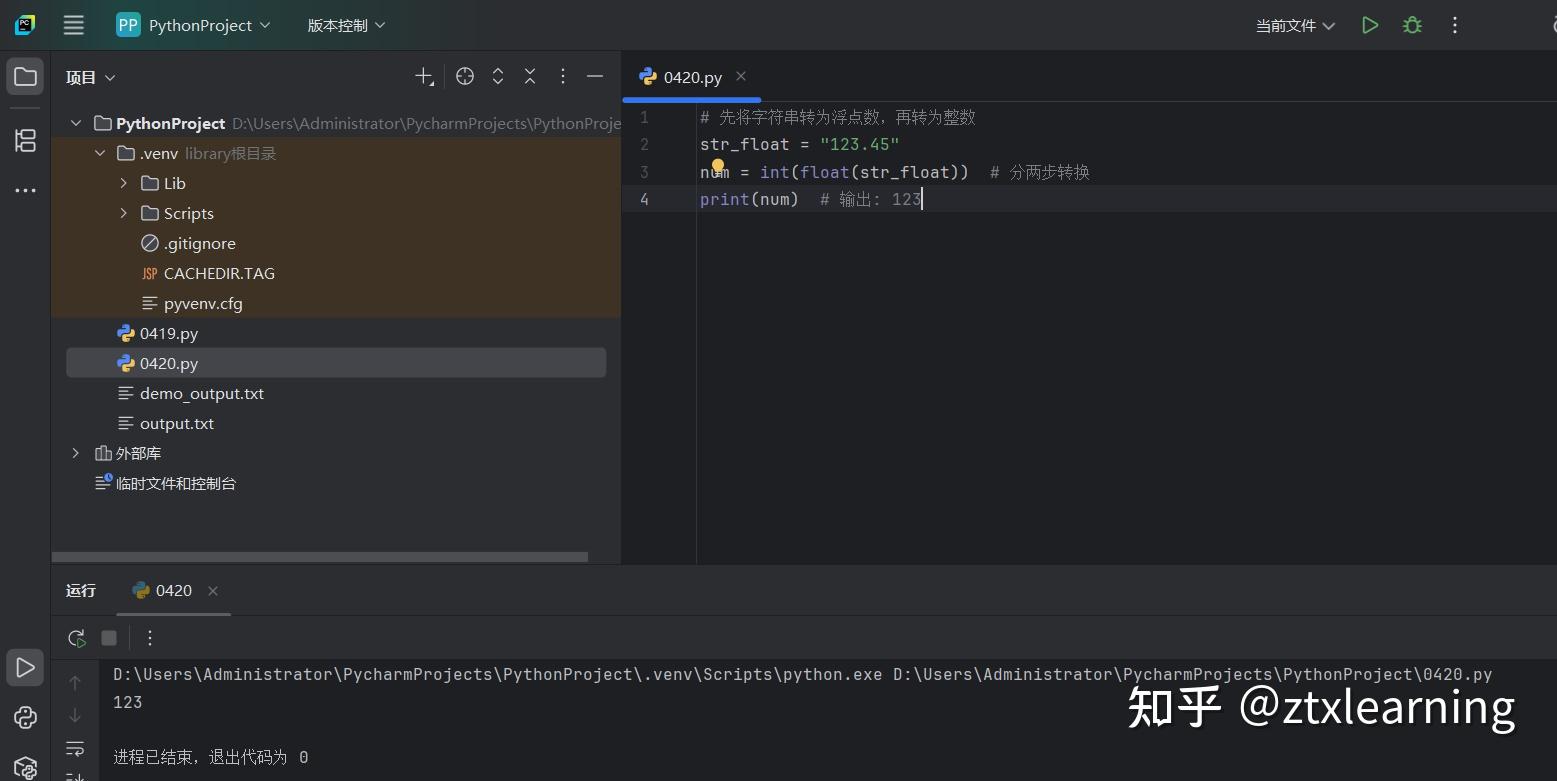1557x781 pixels.
Task: Select the Expand All icon in Project panel
Action: point(497,76)
